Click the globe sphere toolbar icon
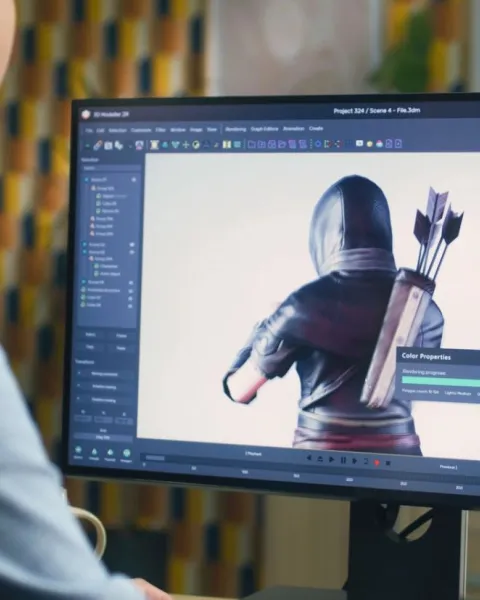480x600 pixels. 196,145
